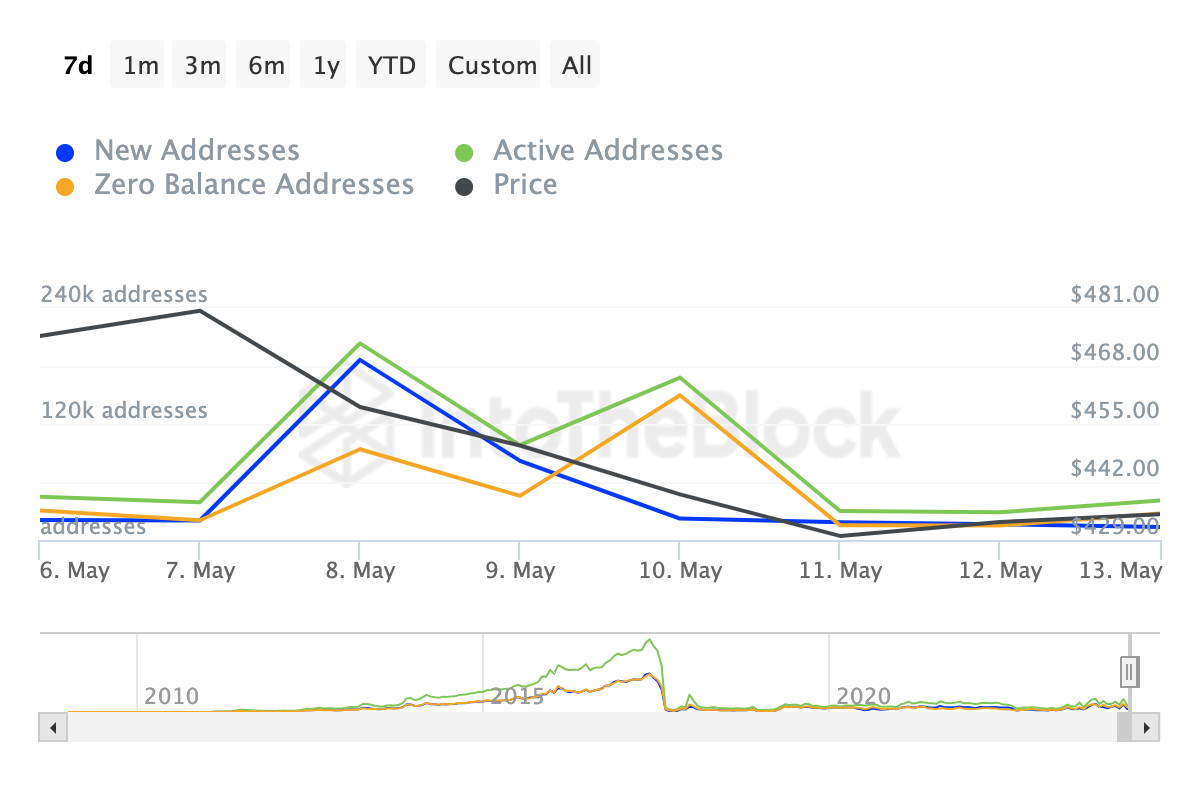Choose the 3m range button
This screenshot has height=800, width=1200.
tap(203, 66)
